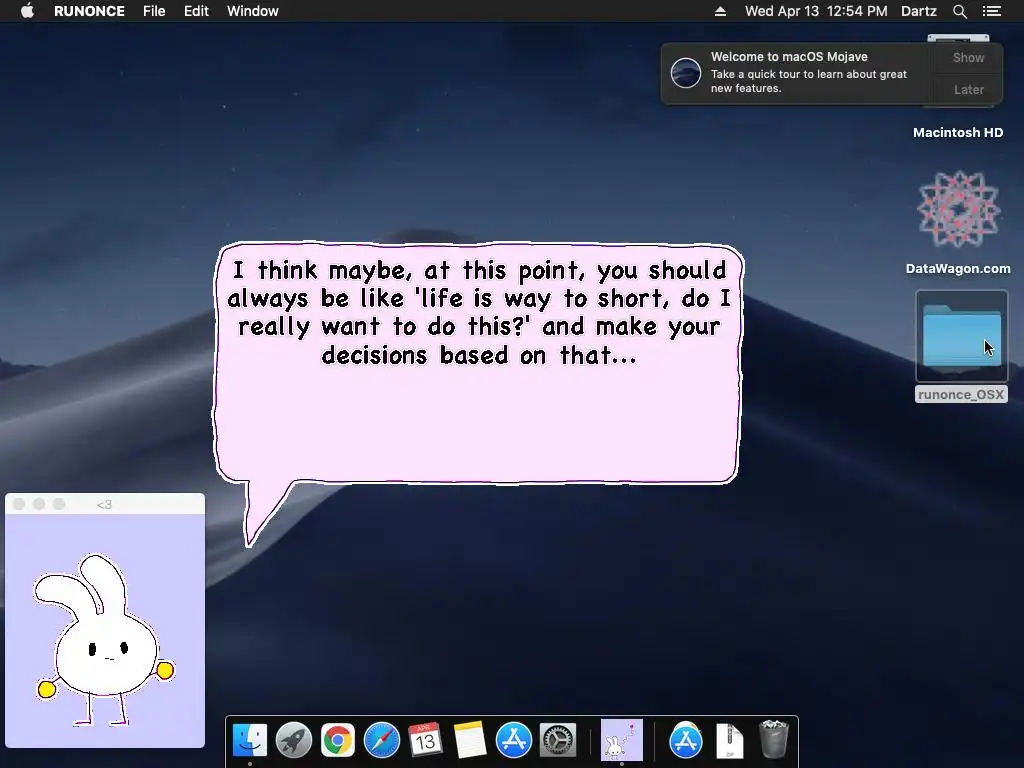Open the Trash in the Dock
1024x768 pixels.
(x=774, y=739)
